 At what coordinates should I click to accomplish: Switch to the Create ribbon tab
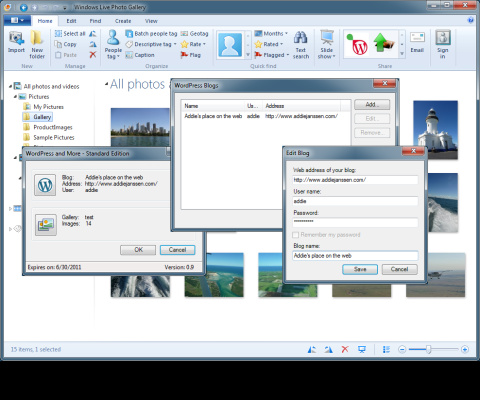pos(123,21)
